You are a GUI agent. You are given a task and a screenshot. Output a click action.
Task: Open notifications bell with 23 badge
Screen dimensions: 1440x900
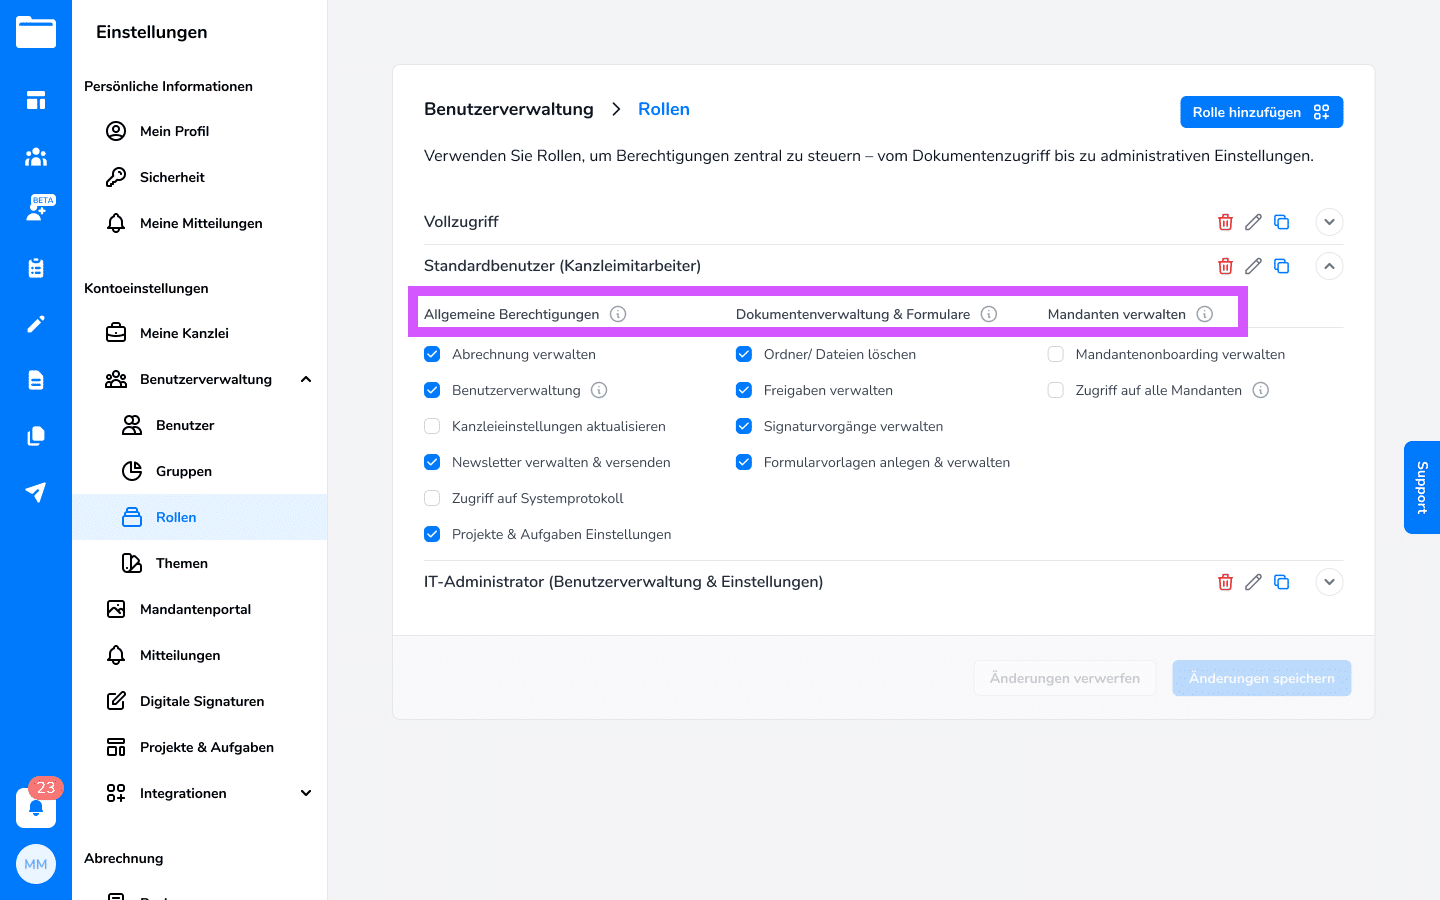pos(36,807)
